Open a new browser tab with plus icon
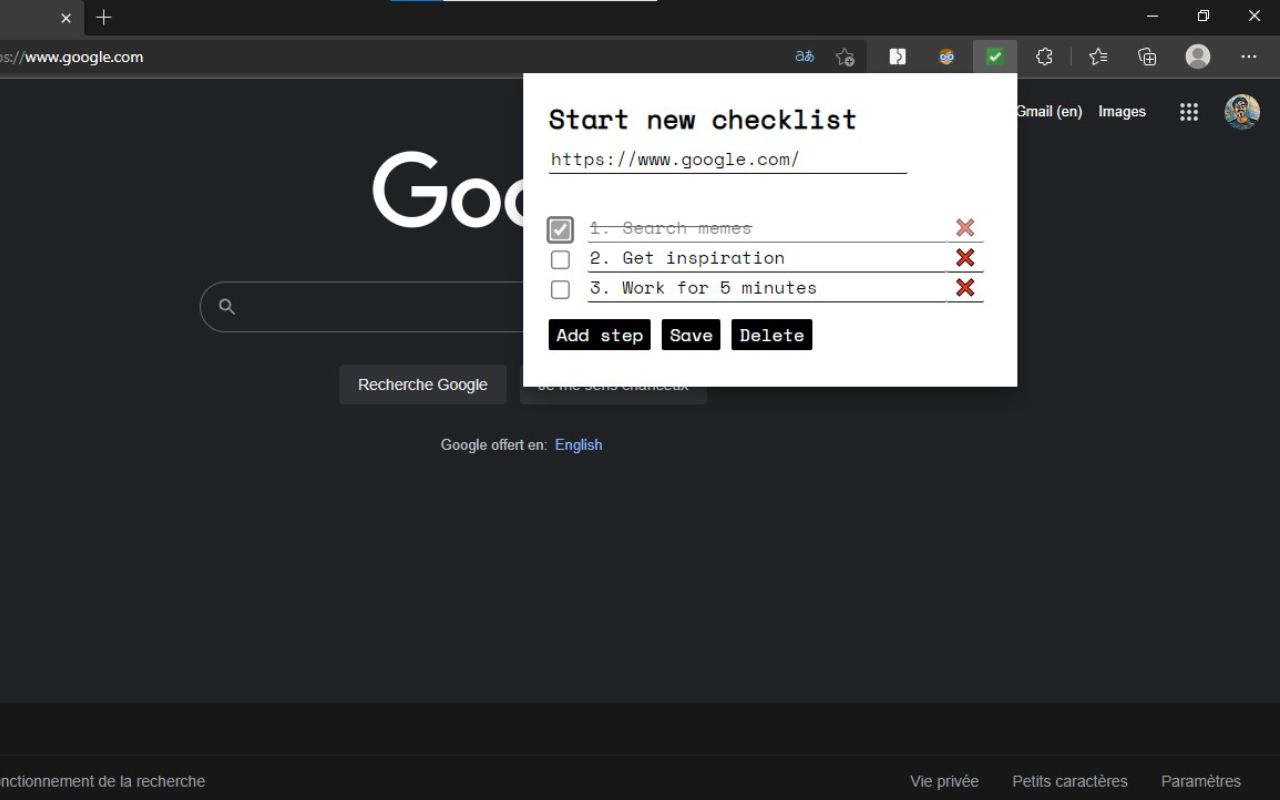 click(104, 17)
